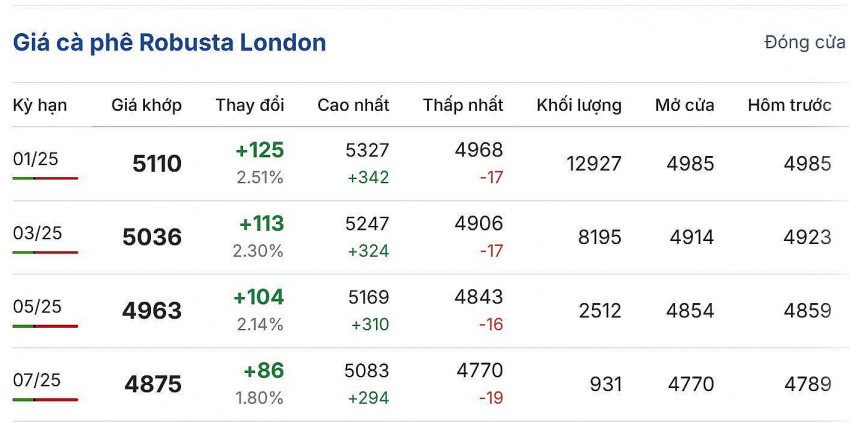The width and height of the screenshot is (850, 423).
Task: Select the 'Kỳ hạn' column header
Action: pyautogui.click(x=38, y=105)
